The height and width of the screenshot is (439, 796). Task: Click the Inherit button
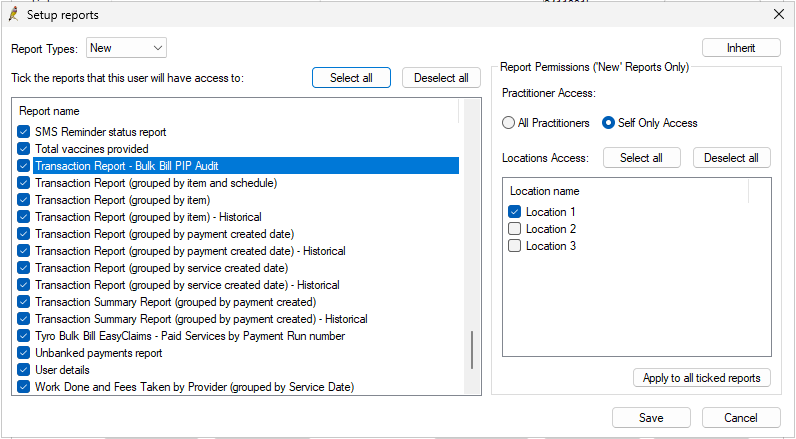741,48
